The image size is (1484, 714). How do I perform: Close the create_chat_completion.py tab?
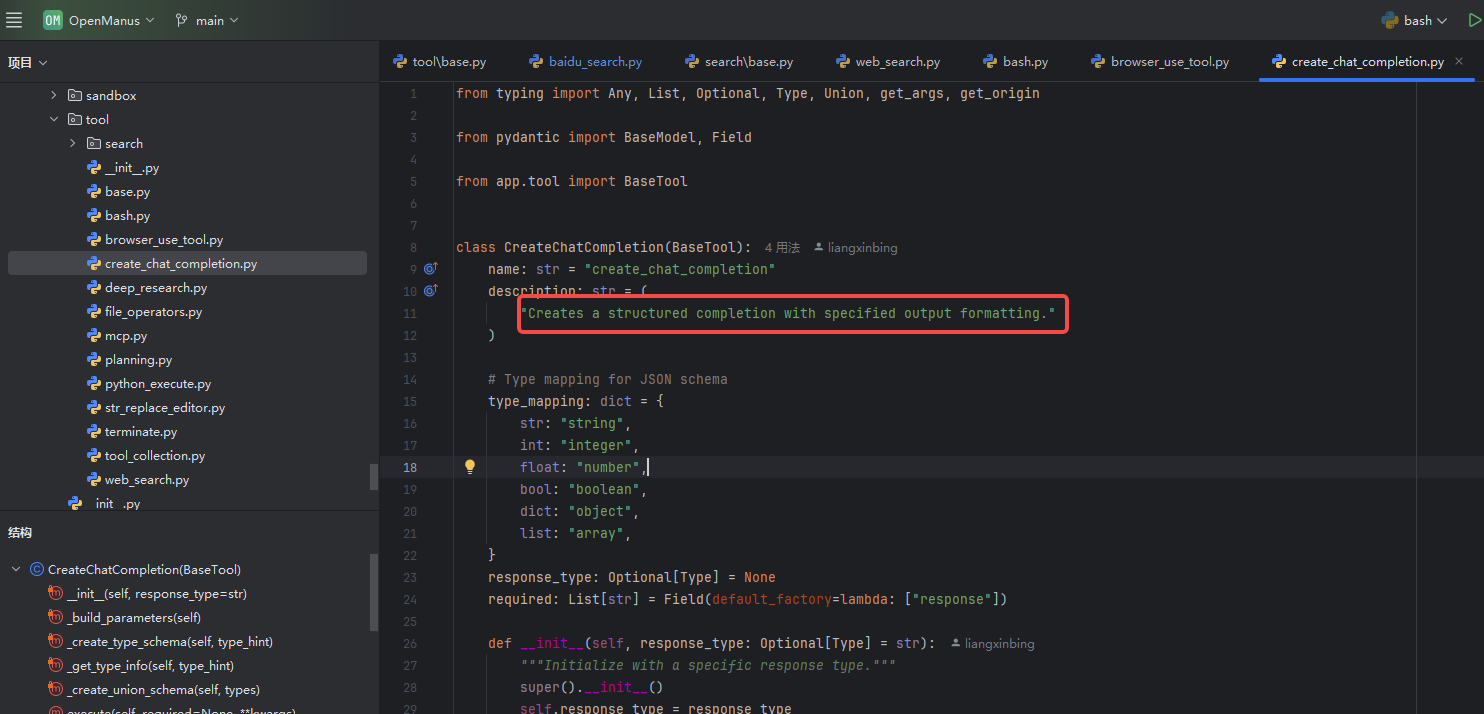pos(1459,61)
